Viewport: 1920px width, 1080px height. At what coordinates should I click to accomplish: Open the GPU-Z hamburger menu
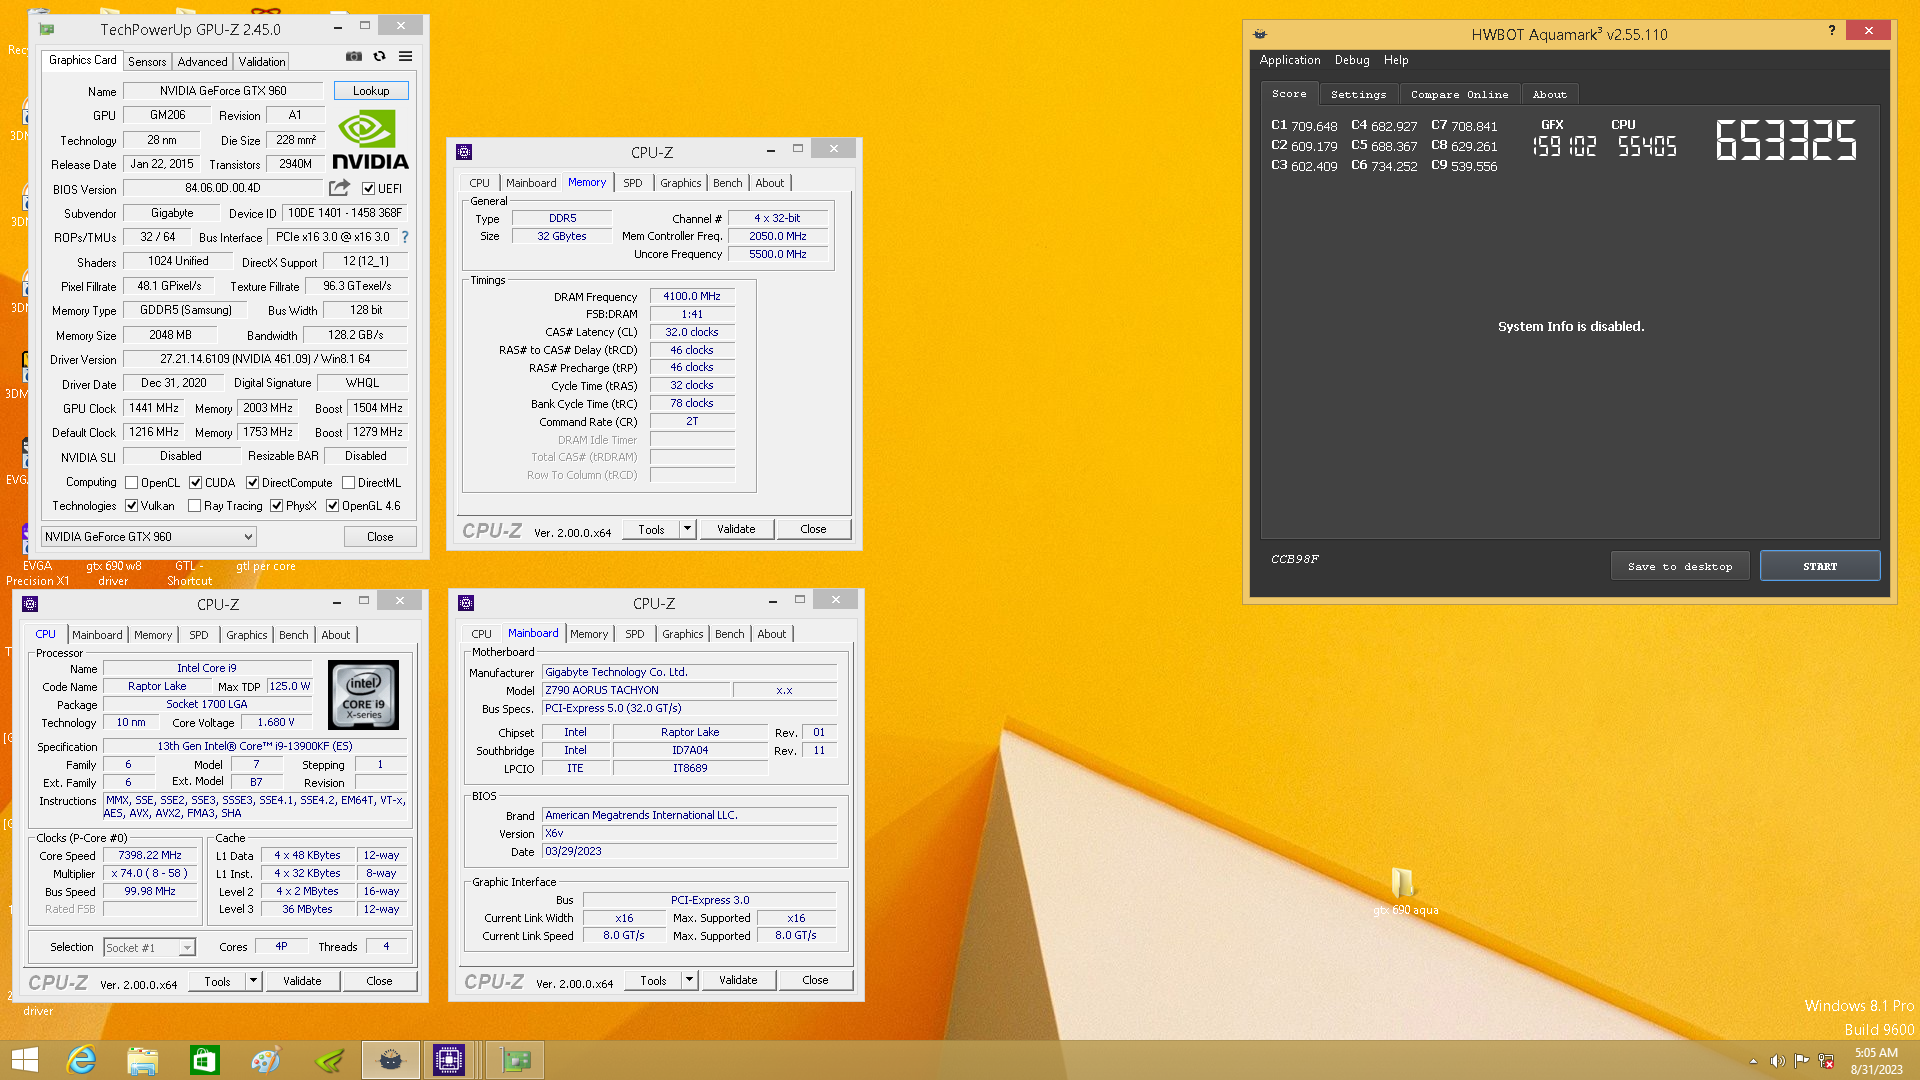pyautogui.click(x=405, y=57)
